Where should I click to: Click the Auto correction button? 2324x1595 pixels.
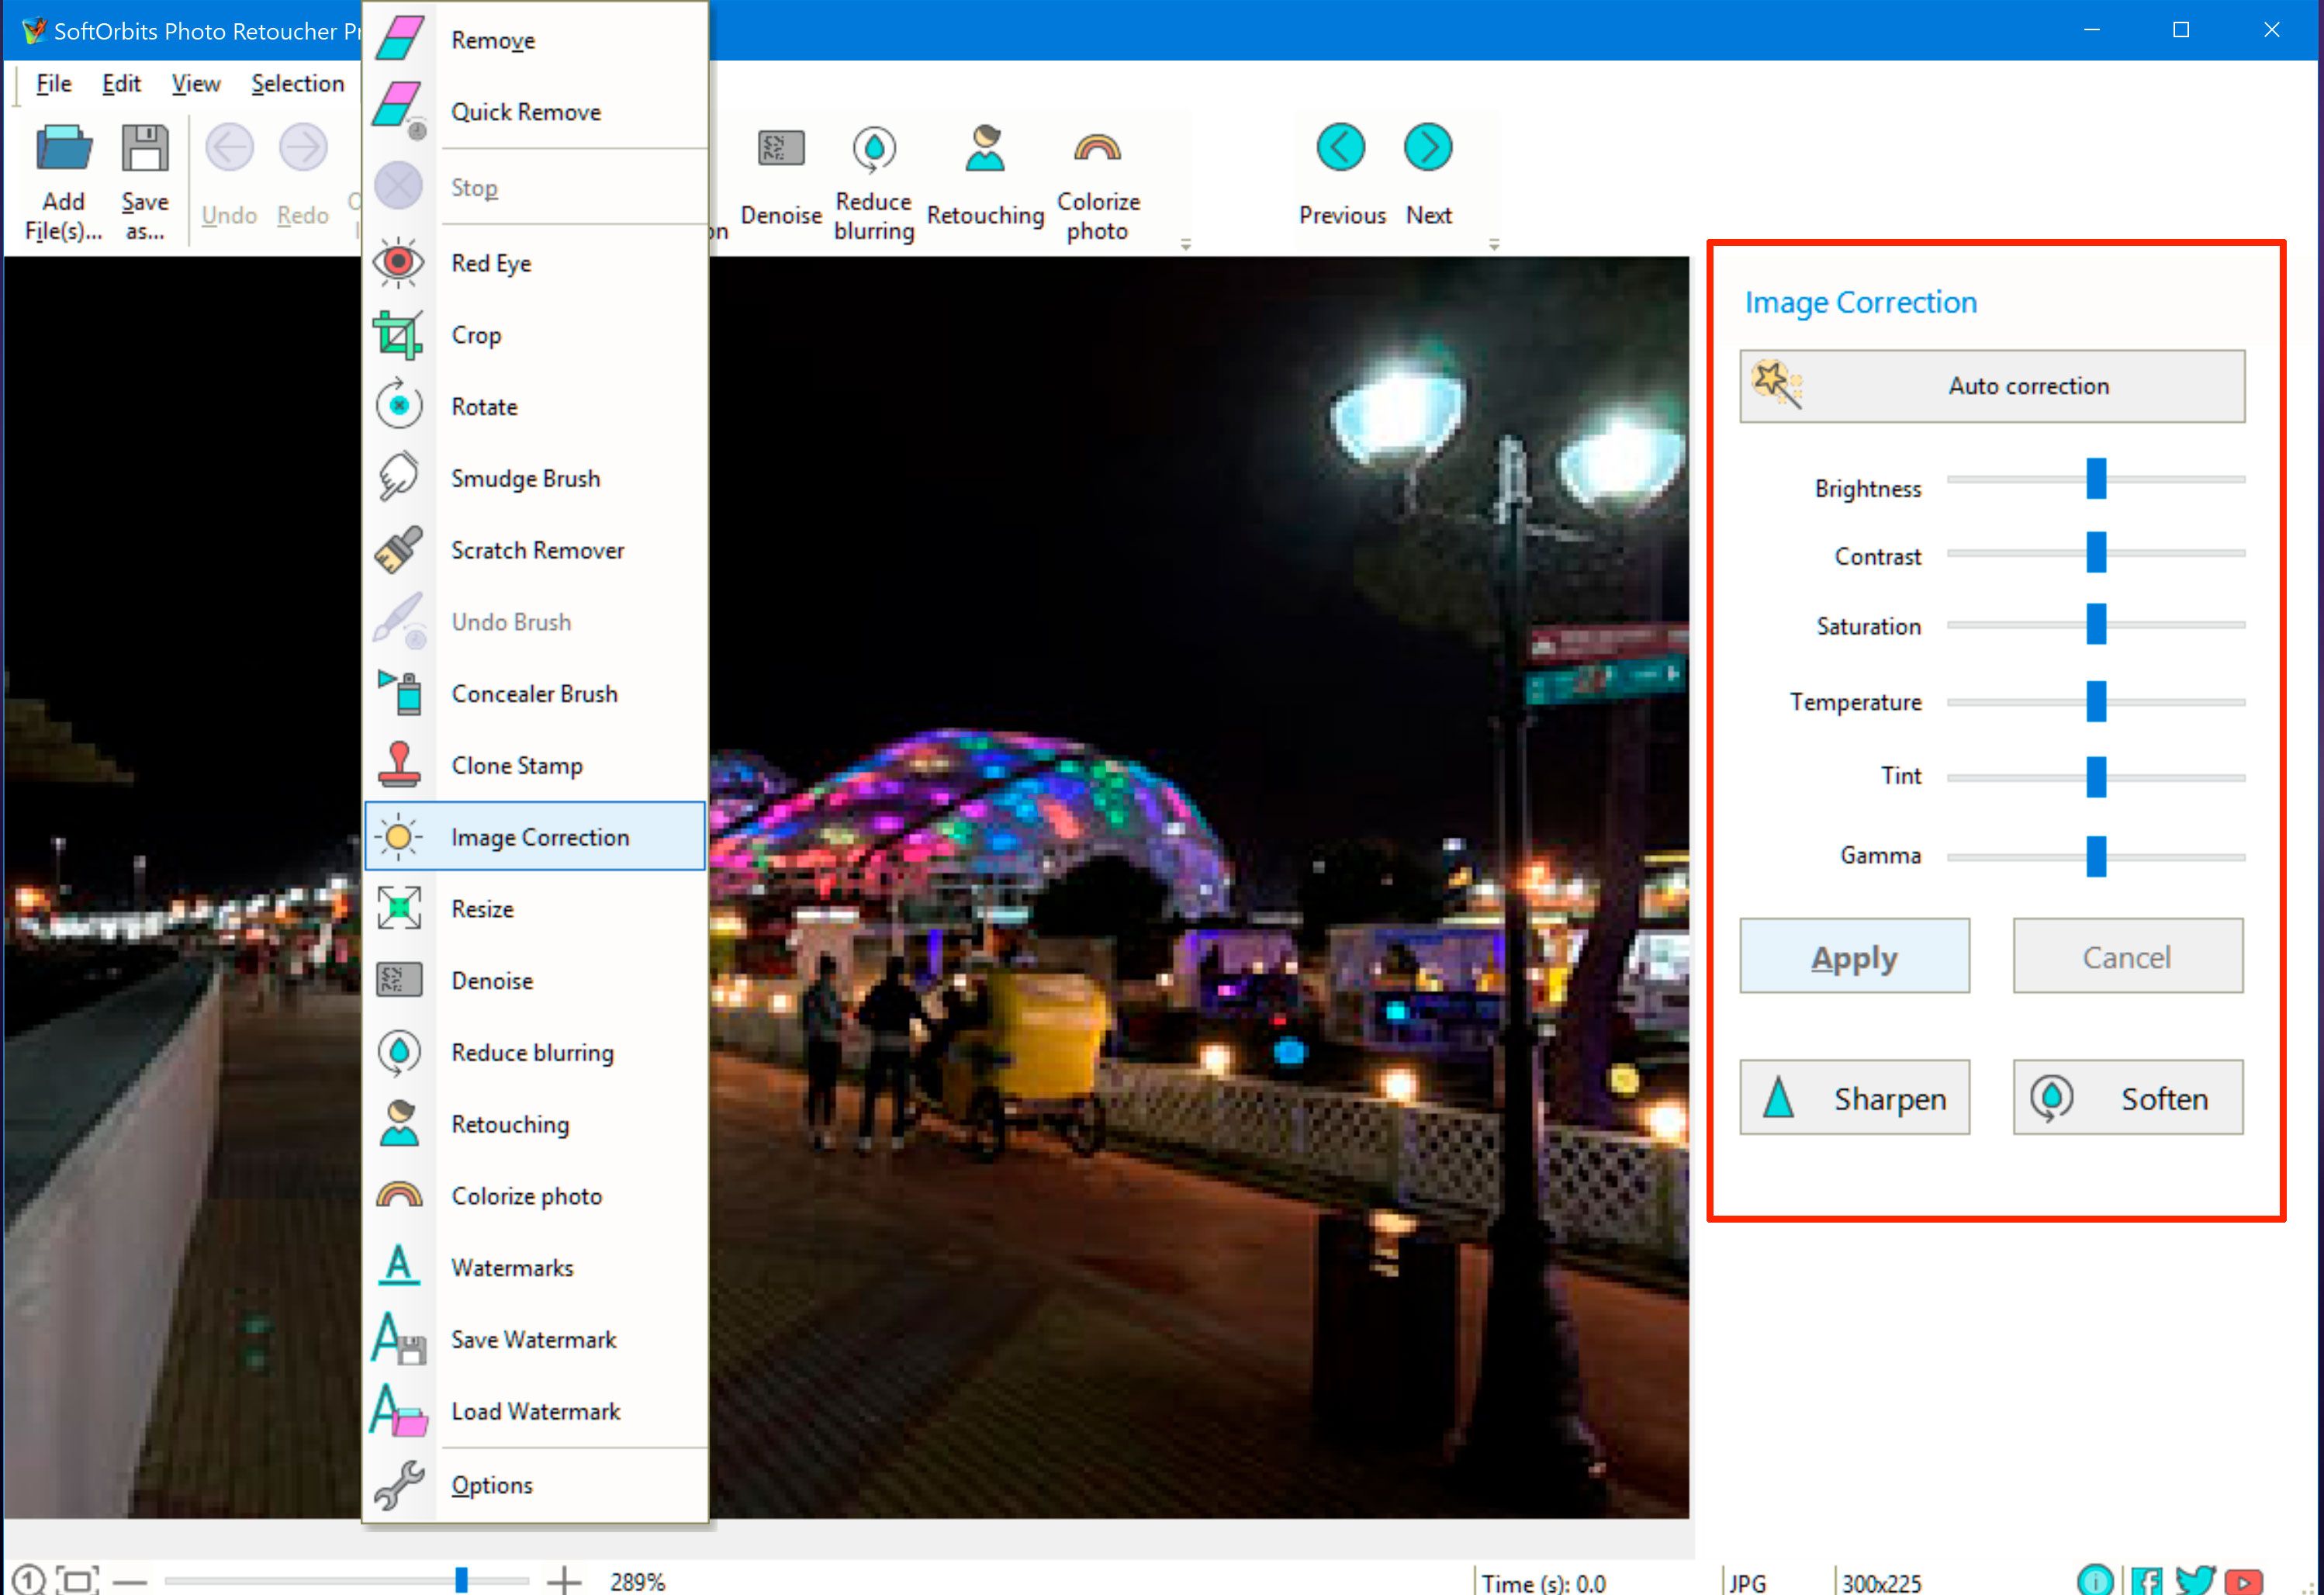click(2001, 385)
